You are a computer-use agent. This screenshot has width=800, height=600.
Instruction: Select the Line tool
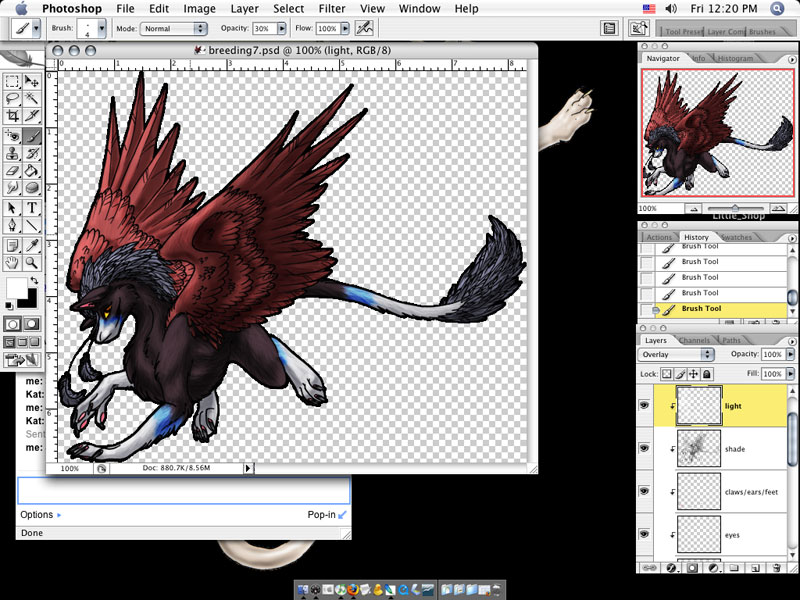tap(32, 225)
